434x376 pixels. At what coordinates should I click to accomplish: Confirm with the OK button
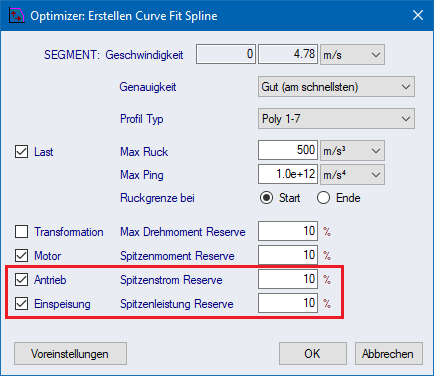point(313,354)
